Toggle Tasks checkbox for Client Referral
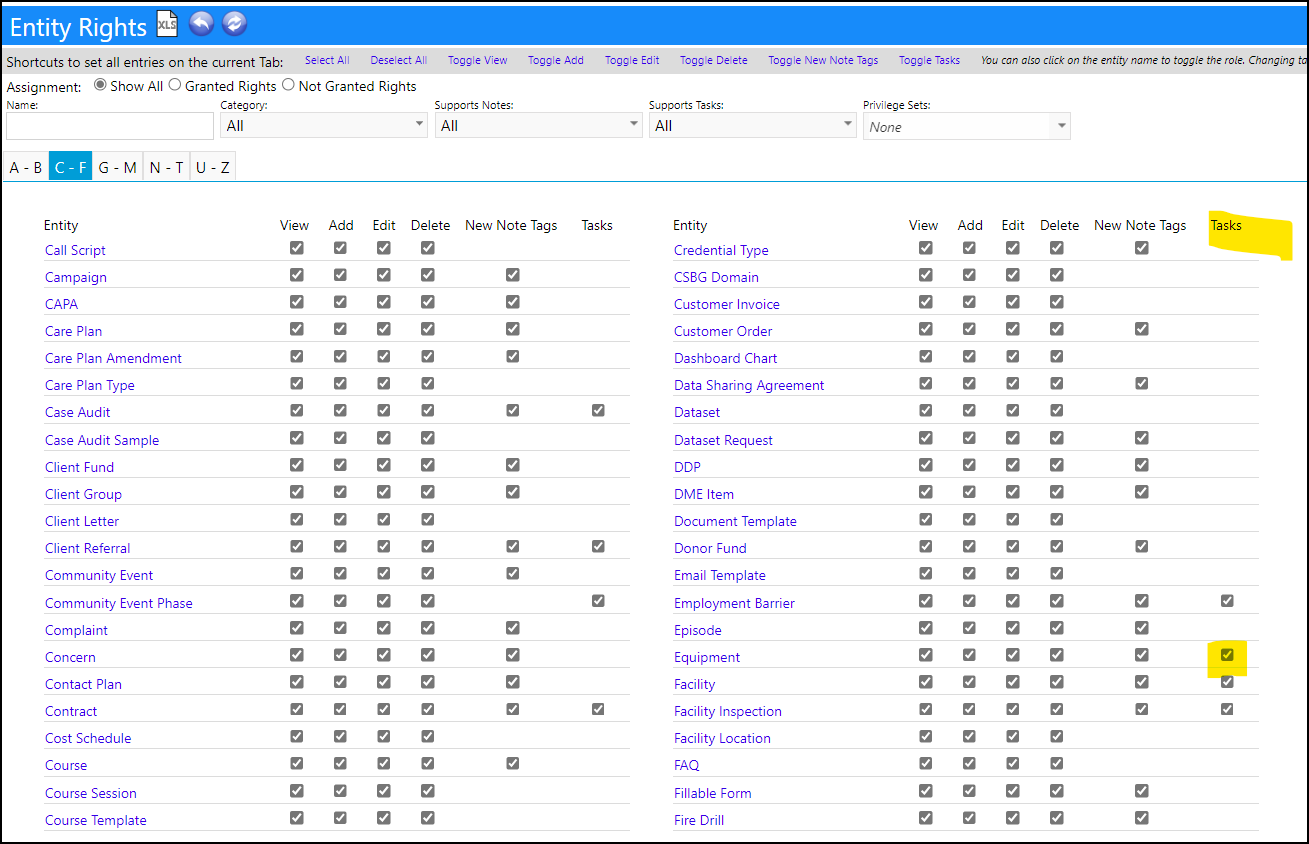Image resolution: width=1309 pixels, height=844 pixels. (x=598, y=546)
